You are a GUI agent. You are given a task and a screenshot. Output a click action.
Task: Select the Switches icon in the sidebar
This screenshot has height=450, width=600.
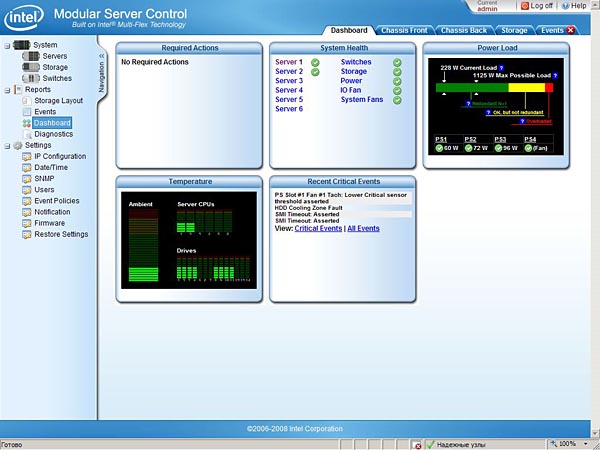coord(30,78)
